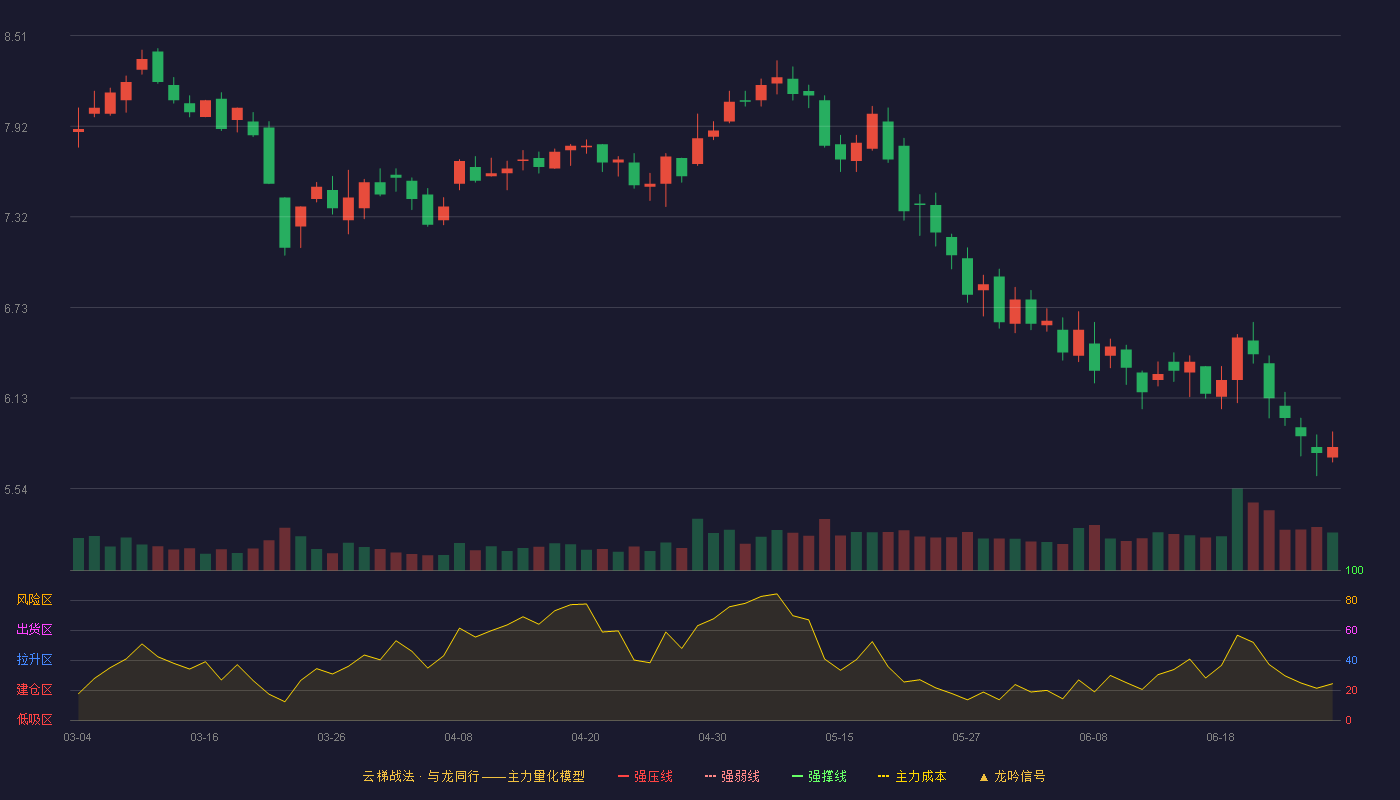The height and width of the screenshot is (800, 1400).
Task: Click the green 强撑线 legend line icon
Action: [x=797, y=776]
